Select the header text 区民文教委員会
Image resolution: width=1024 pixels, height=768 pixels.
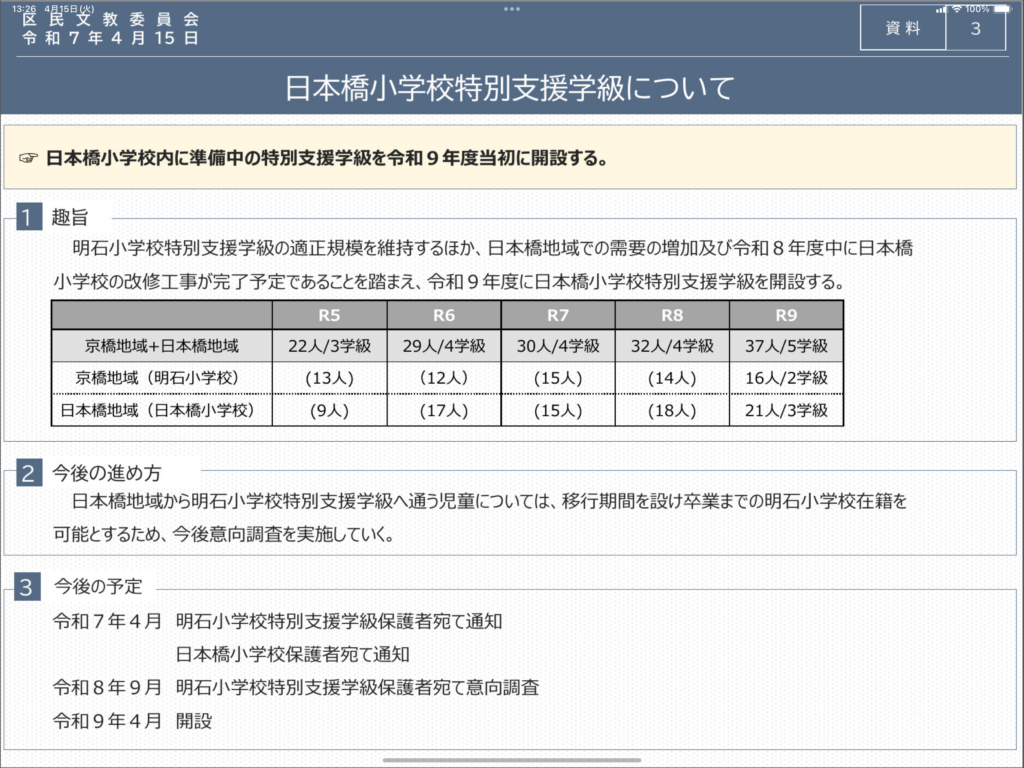[110, 20]
